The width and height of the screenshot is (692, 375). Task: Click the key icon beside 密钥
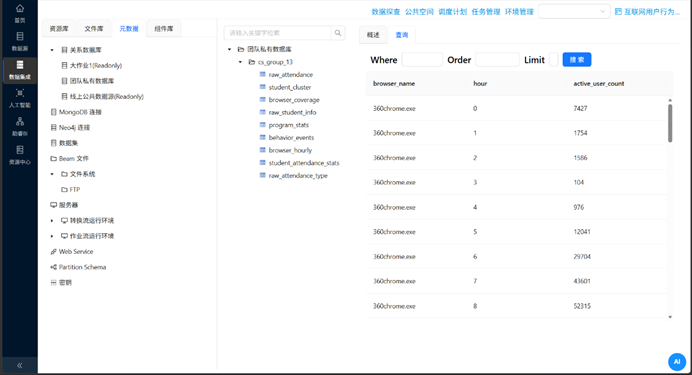(x=53, y=282)
